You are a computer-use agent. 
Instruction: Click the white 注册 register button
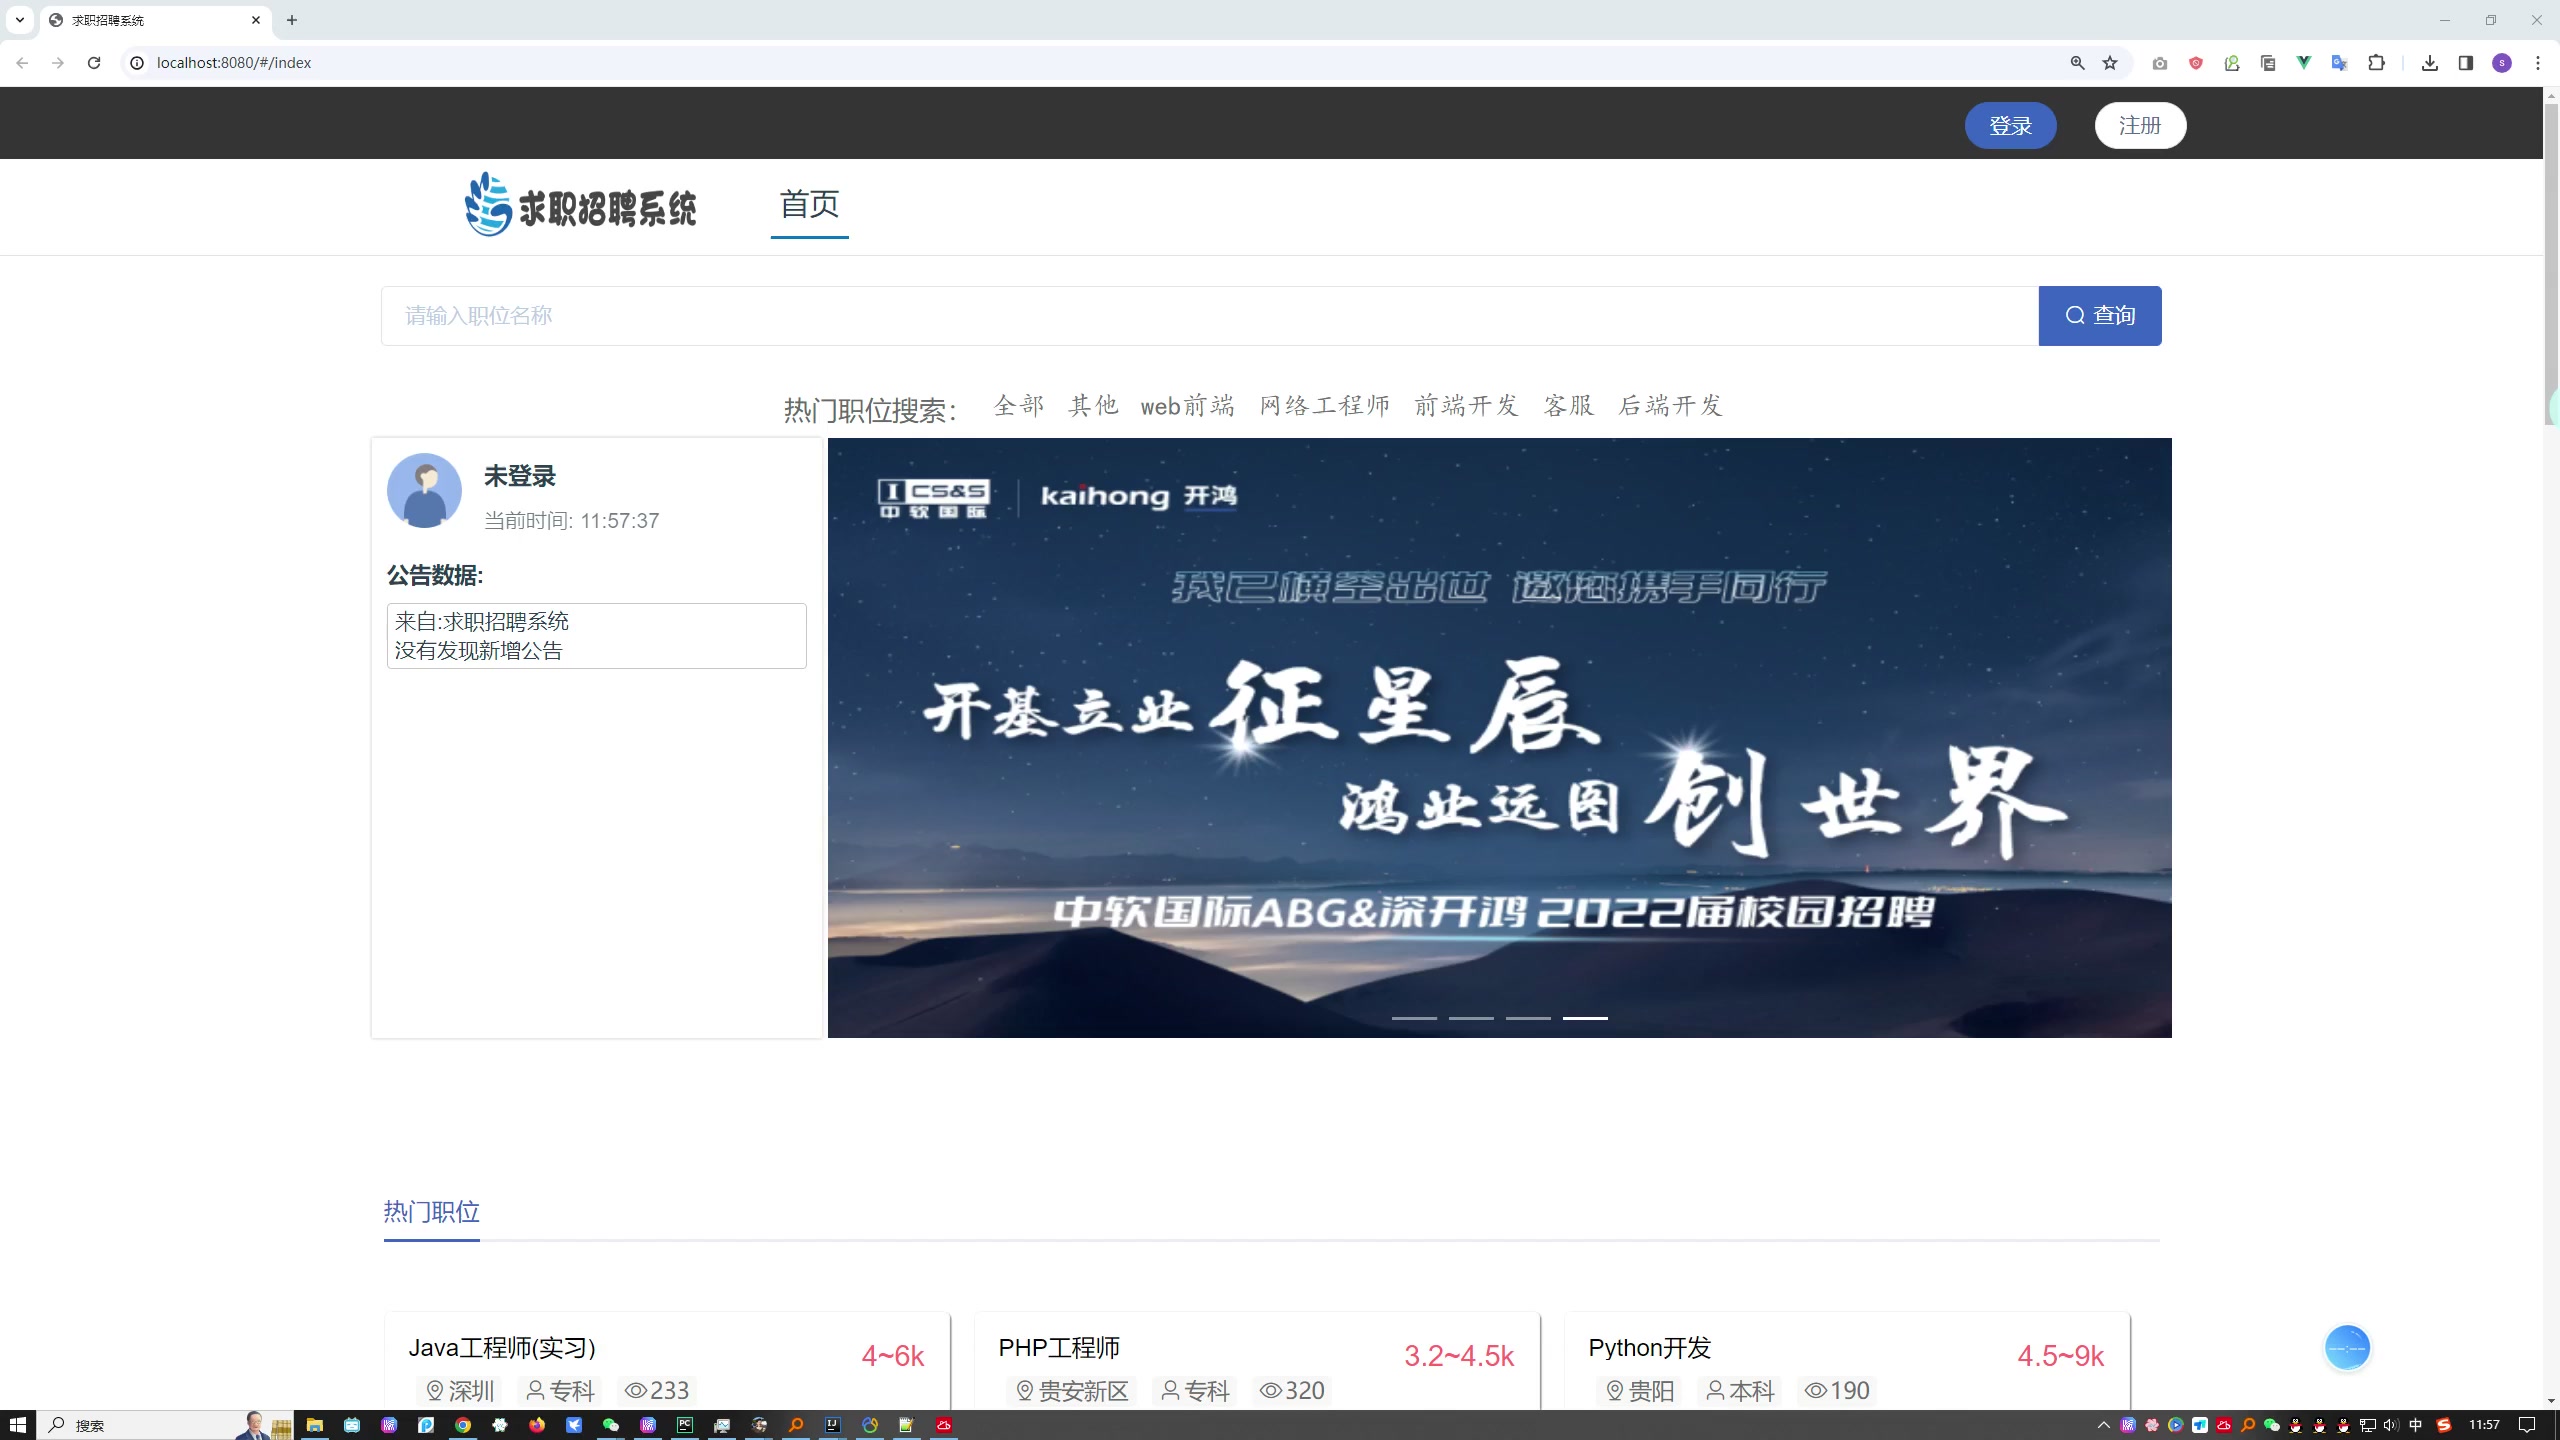pyautogui.click(x=2140, y=125)
